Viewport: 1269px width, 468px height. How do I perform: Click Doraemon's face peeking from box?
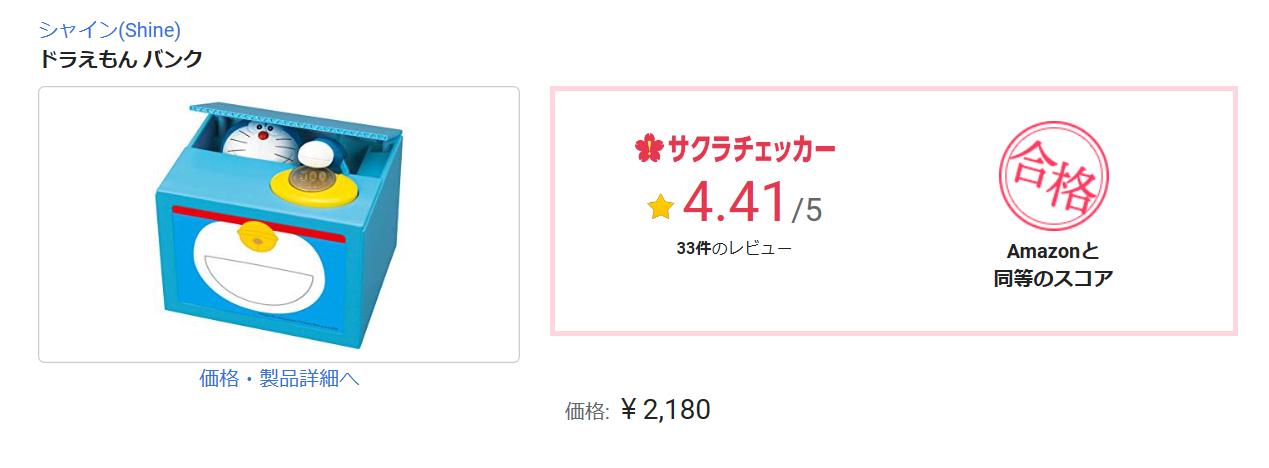click(263, 138)
